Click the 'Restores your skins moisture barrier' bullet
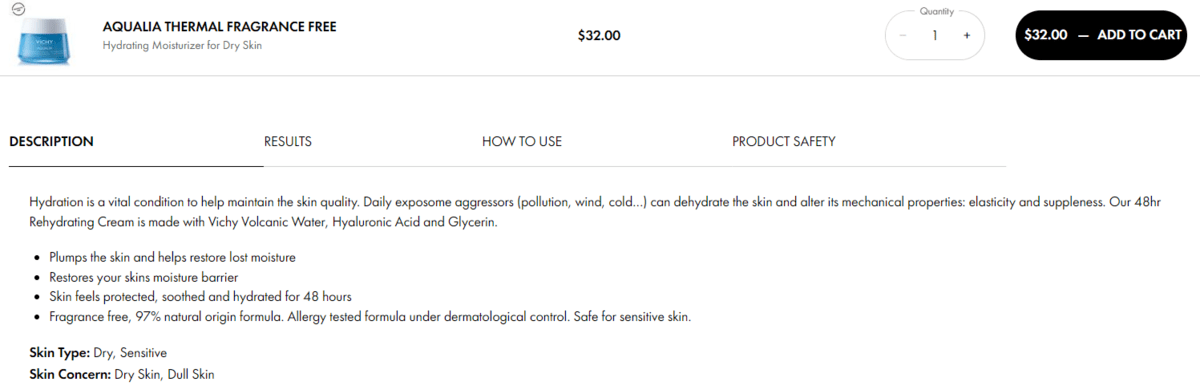The width and height of the screenshot is (1200, 390). 144,277
